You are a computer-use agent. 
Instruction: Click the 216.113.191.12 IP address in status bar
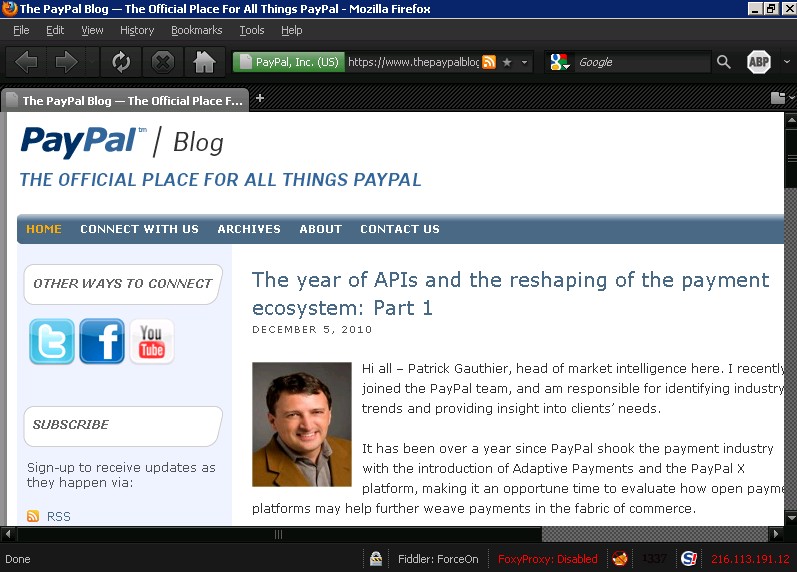750,559
